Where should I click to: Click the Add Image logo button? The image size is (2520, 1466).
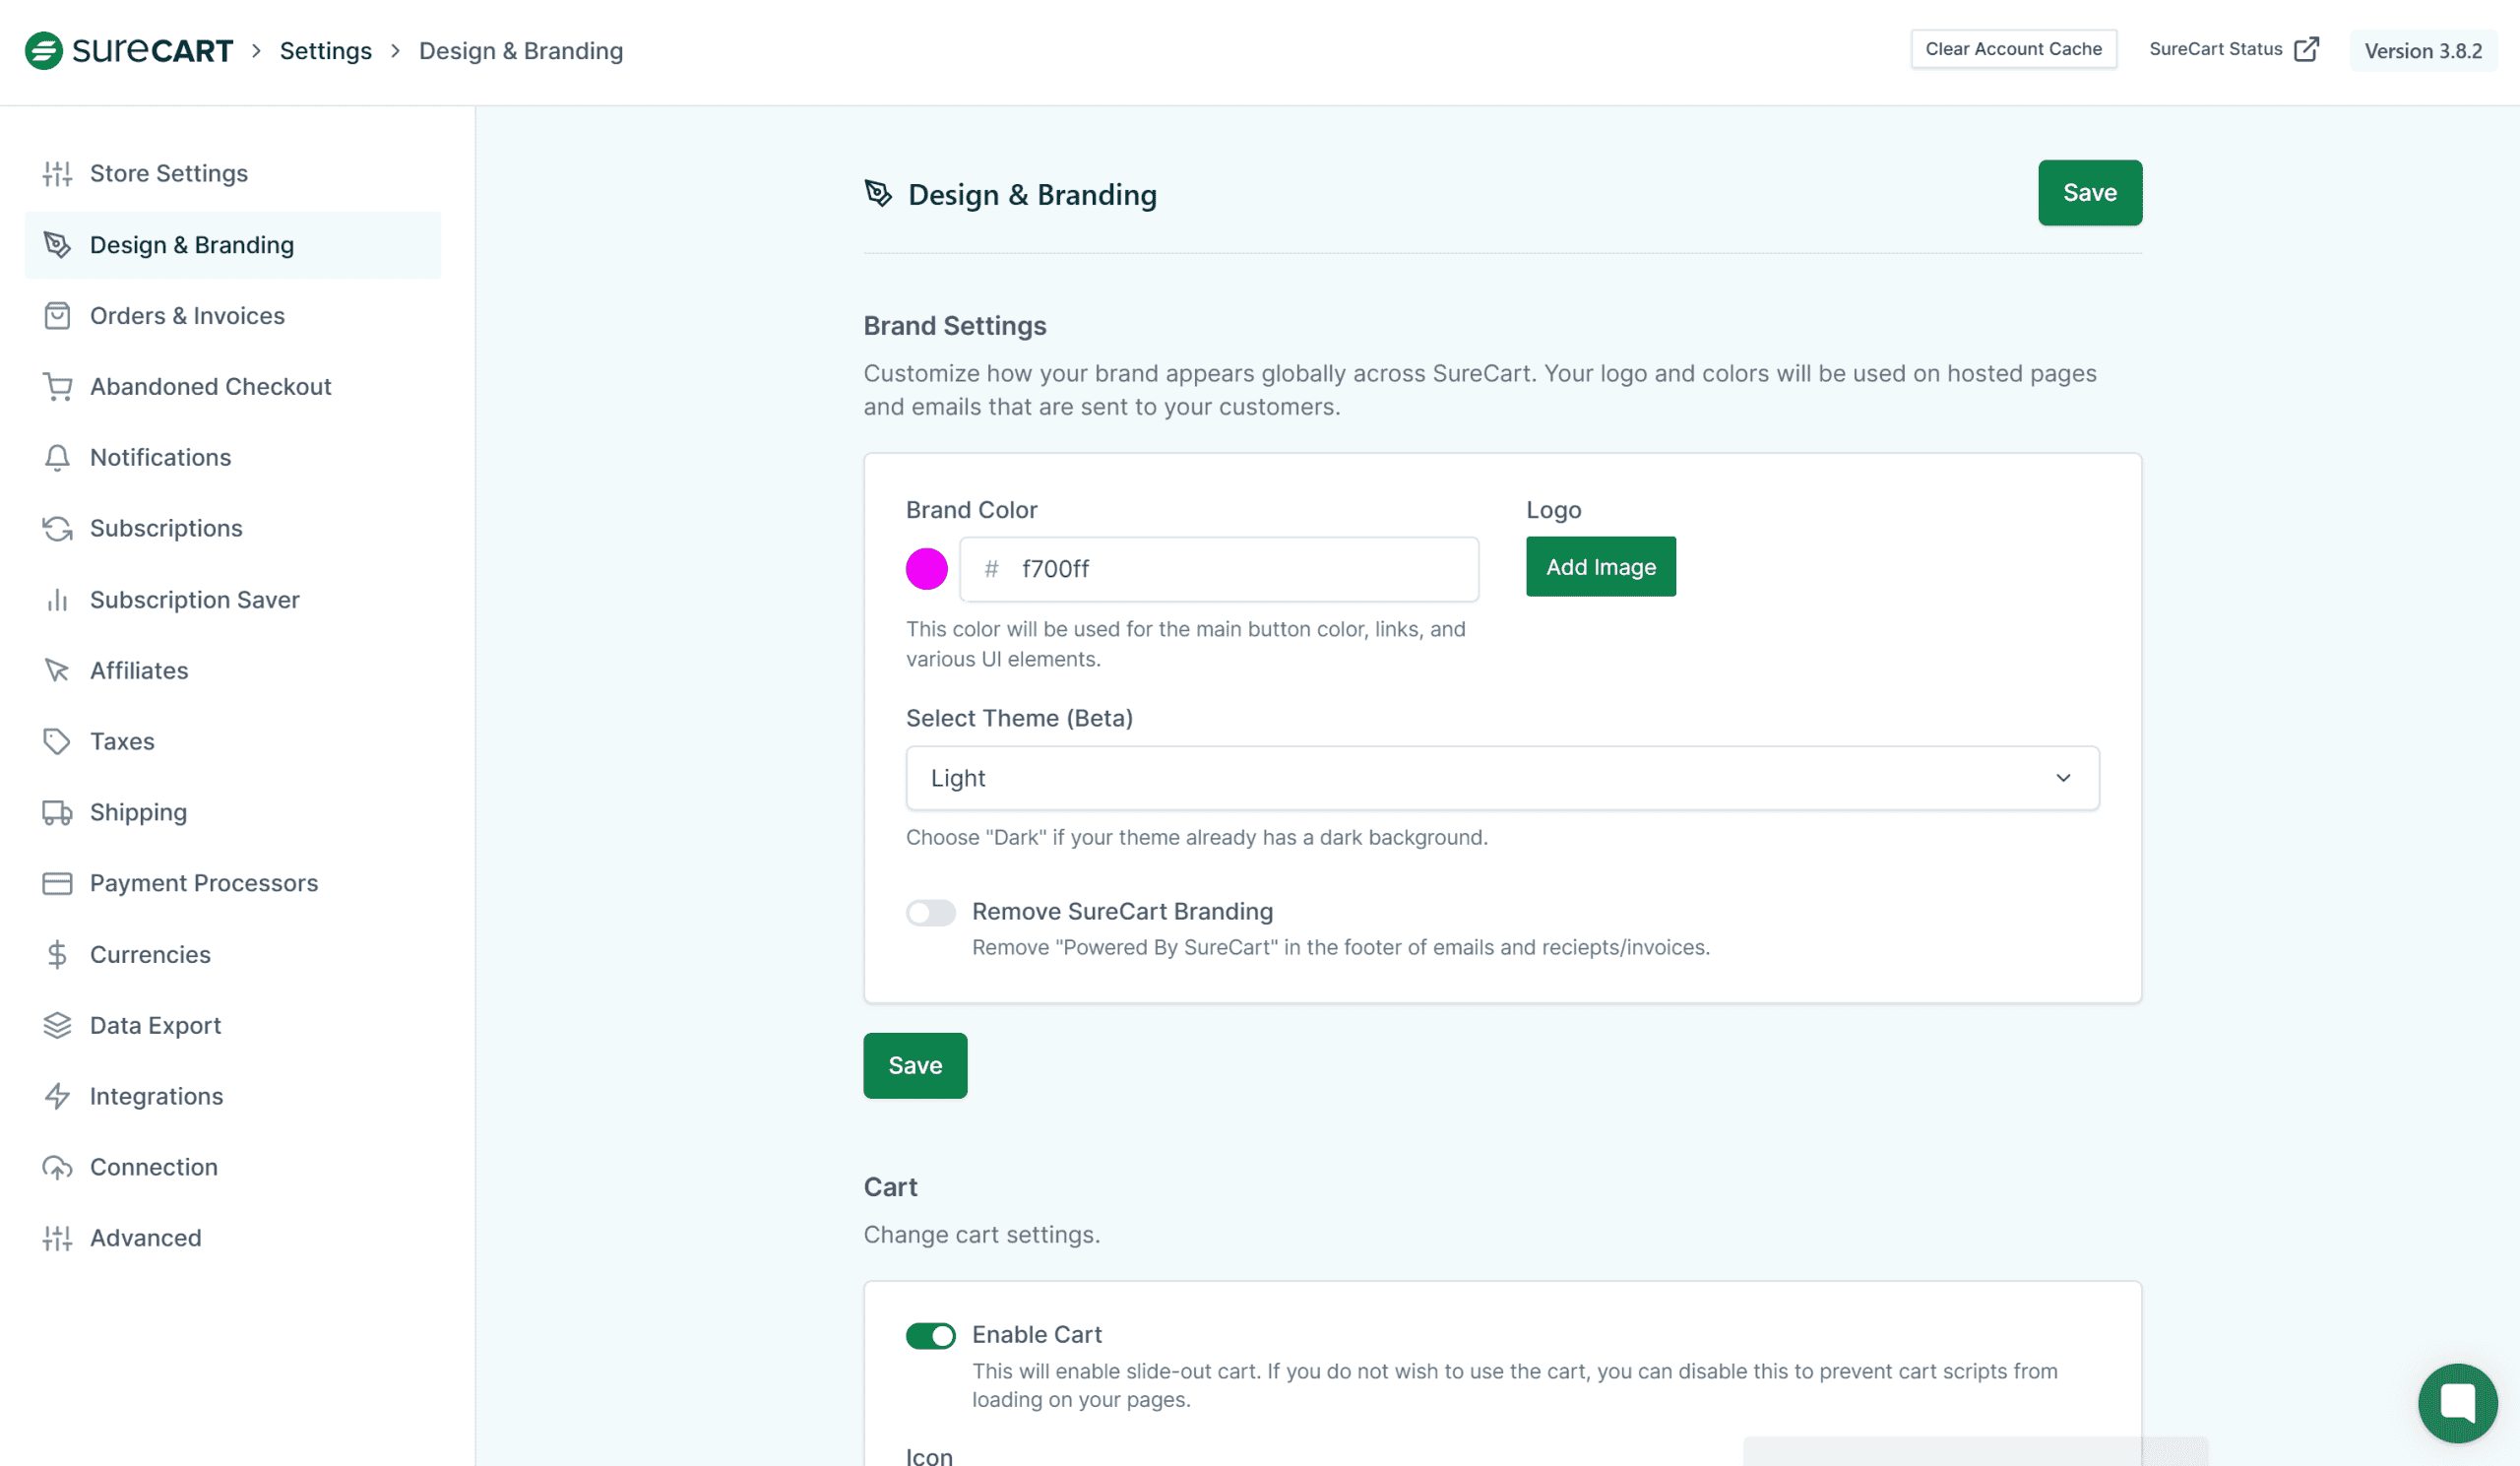coord(1600,567)
